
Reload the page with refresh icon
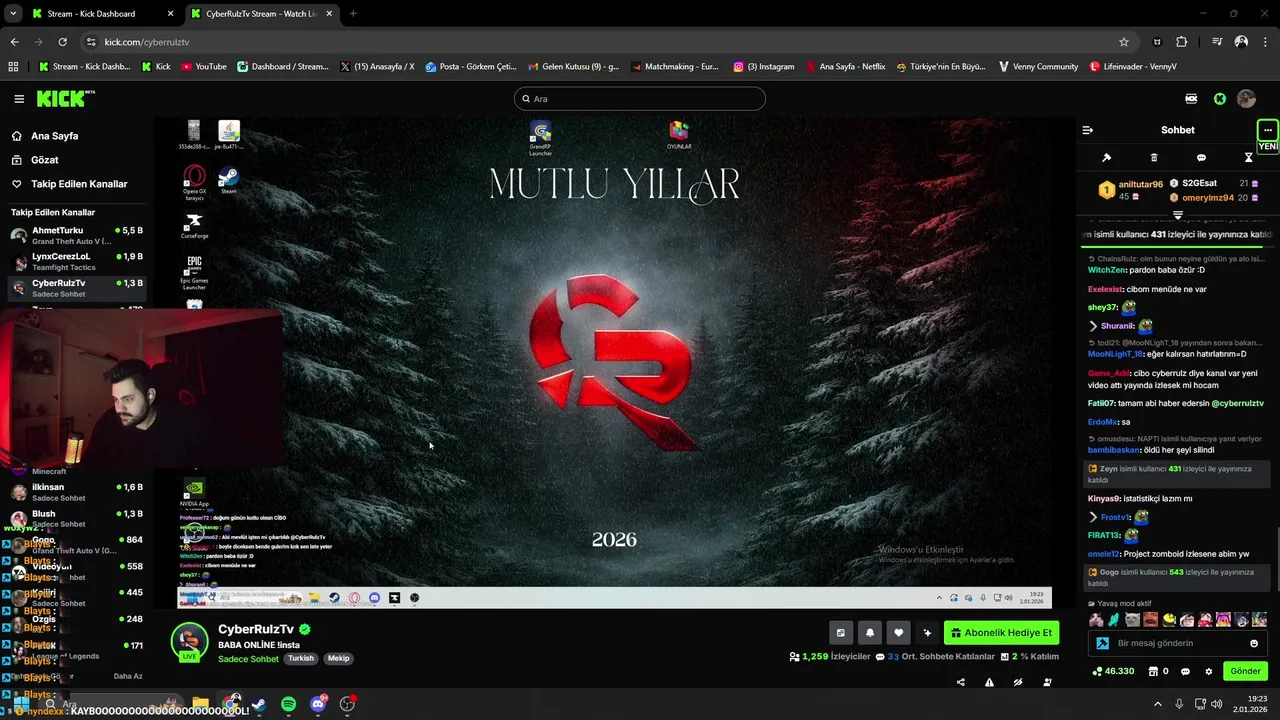pyautogui.click(x=62, y=42)
